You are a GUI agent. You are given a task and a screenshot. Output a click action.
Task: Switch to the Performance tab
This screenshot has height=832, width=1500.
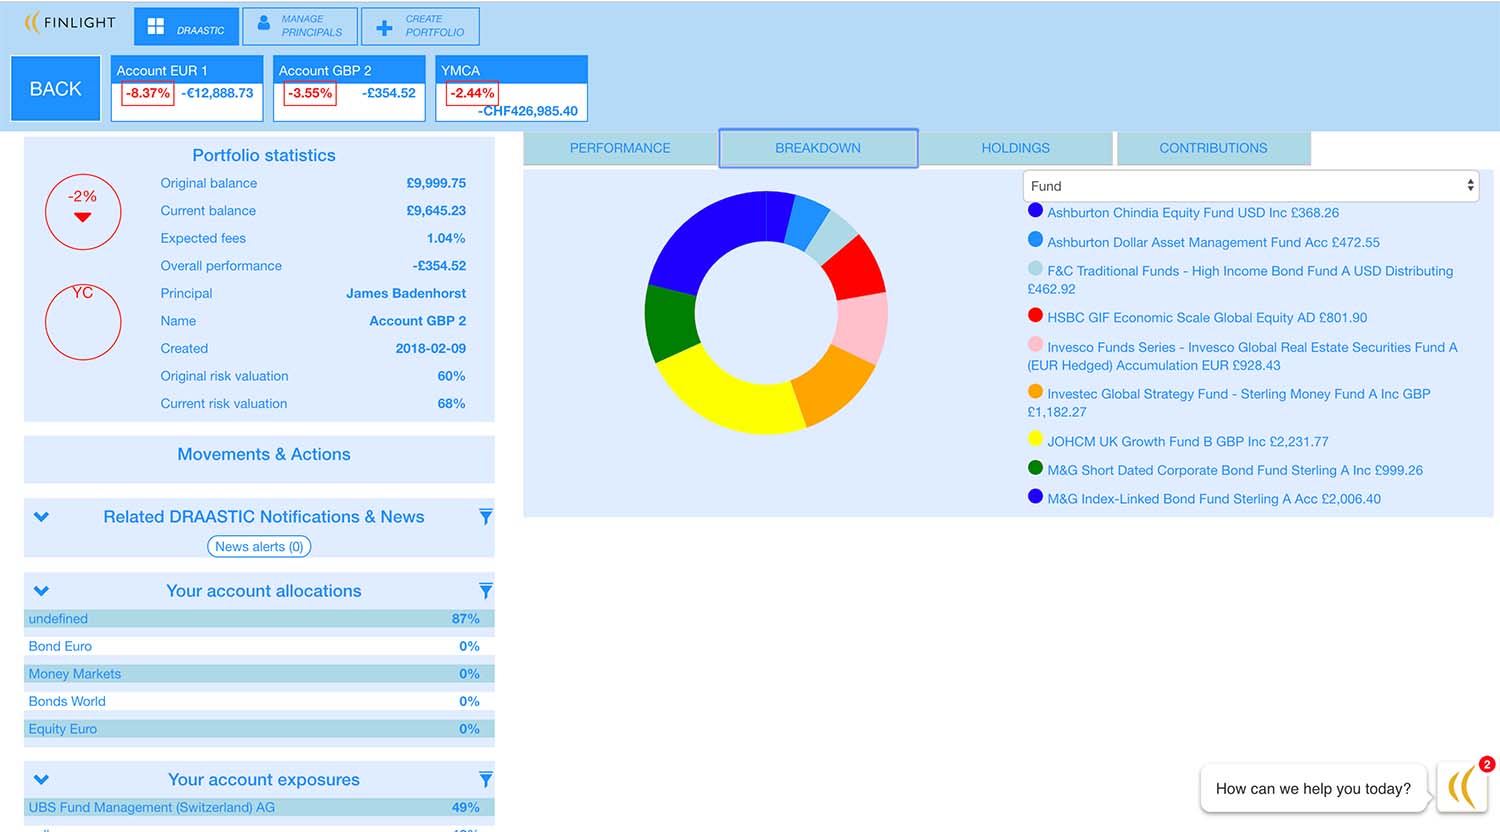620,148
